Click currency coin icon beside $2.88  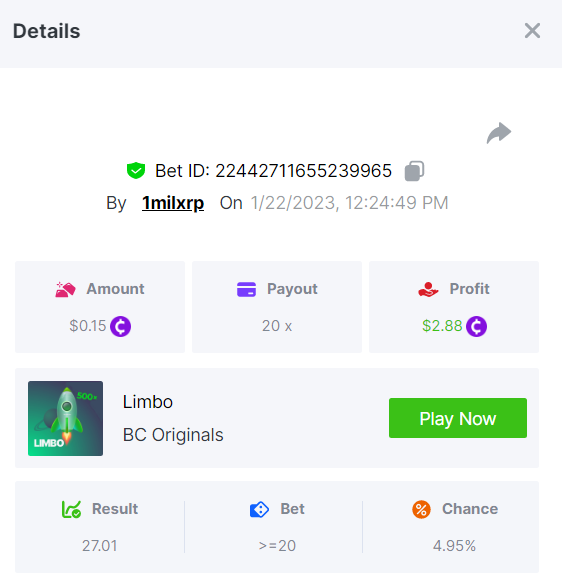coord(477,326)
